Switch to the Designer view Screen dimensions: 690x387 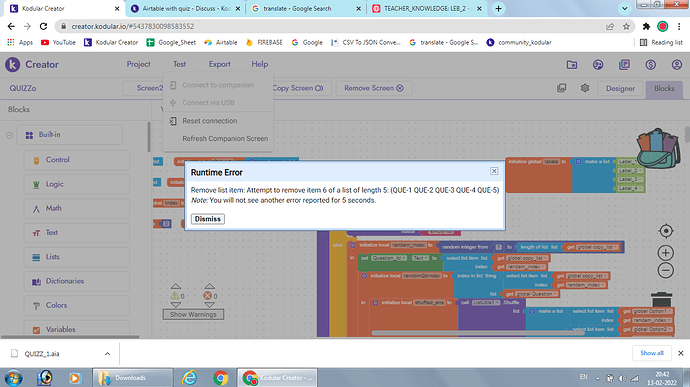click(x=620, y=88)
